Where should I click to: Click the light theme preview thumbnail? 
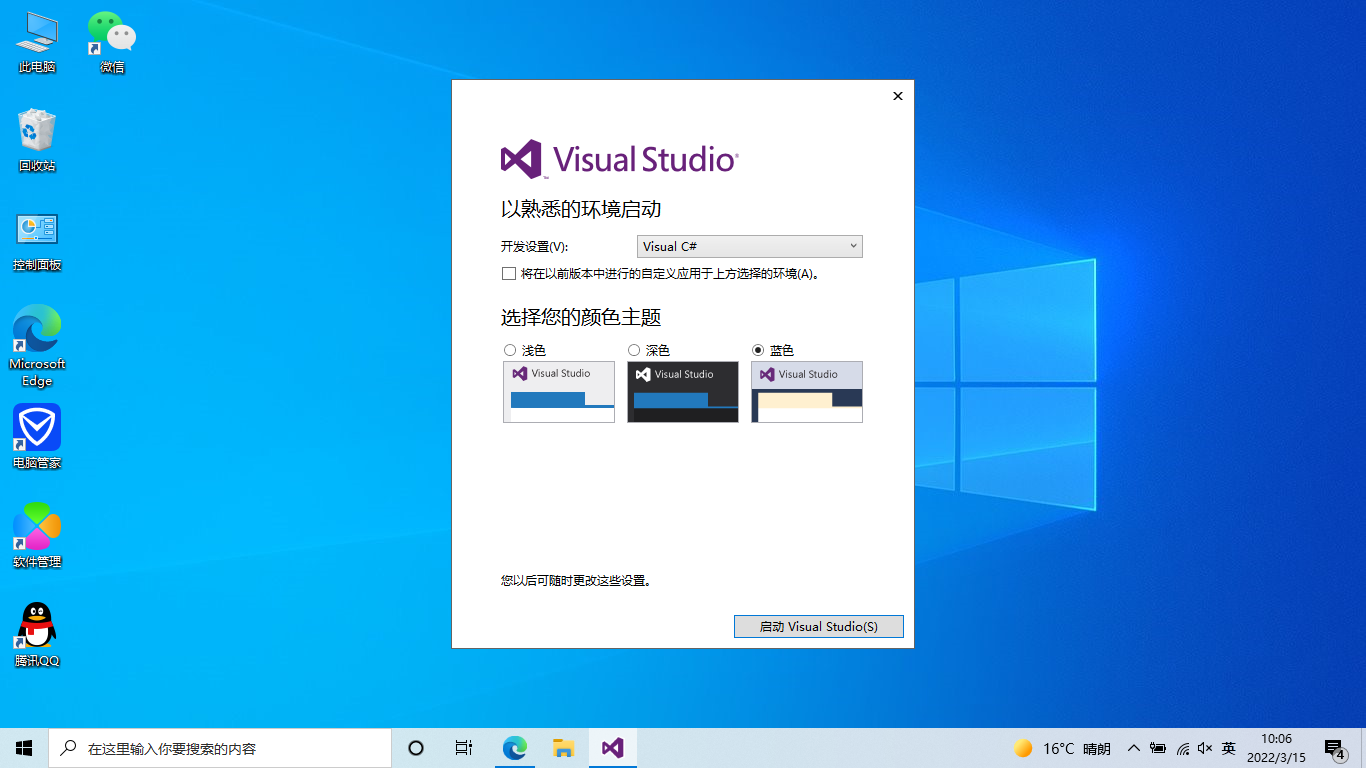click(x=559, y=392)
